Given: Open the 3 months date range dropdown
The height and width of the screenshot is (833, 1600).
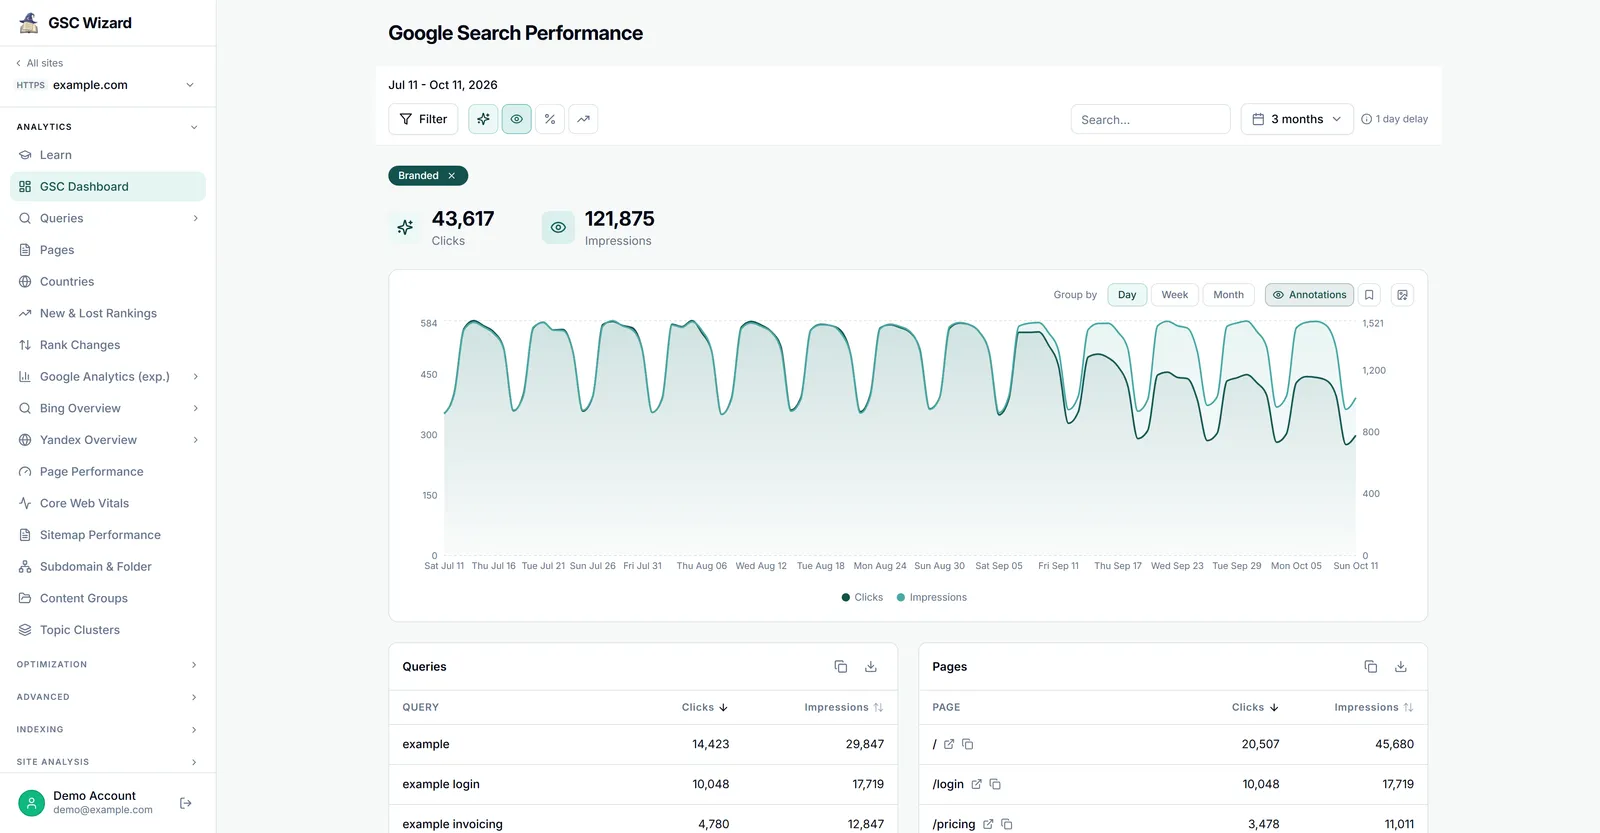Looking at the screenshot, I should 1297,119.
